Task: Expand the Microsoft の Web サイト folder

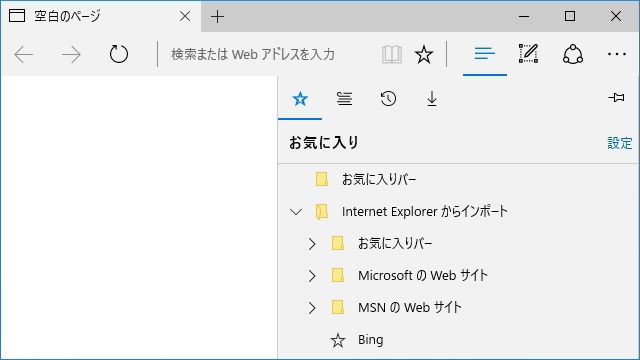Action: click(x=312, y=276)
